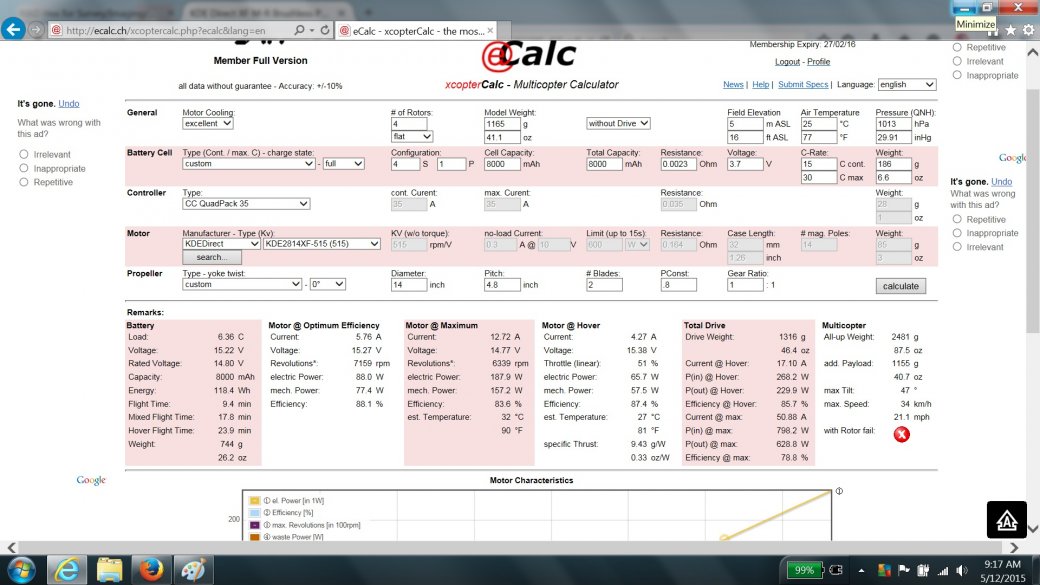Click the Help link
Screen dimensions: 1040x585
(x=761, y=84)
